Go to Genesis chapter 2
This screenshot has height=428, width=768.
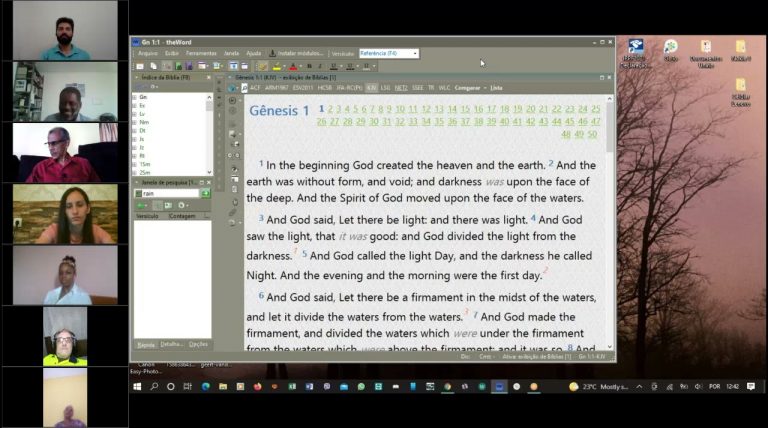click(331, 109)
